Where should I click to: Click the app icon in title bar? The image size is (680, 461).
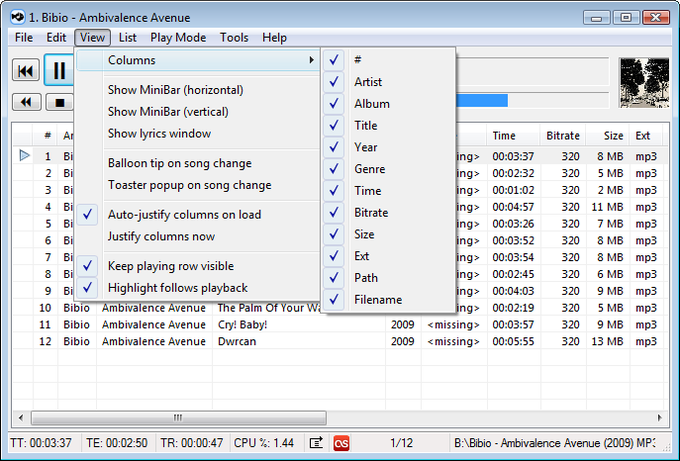tap(17, 17)
